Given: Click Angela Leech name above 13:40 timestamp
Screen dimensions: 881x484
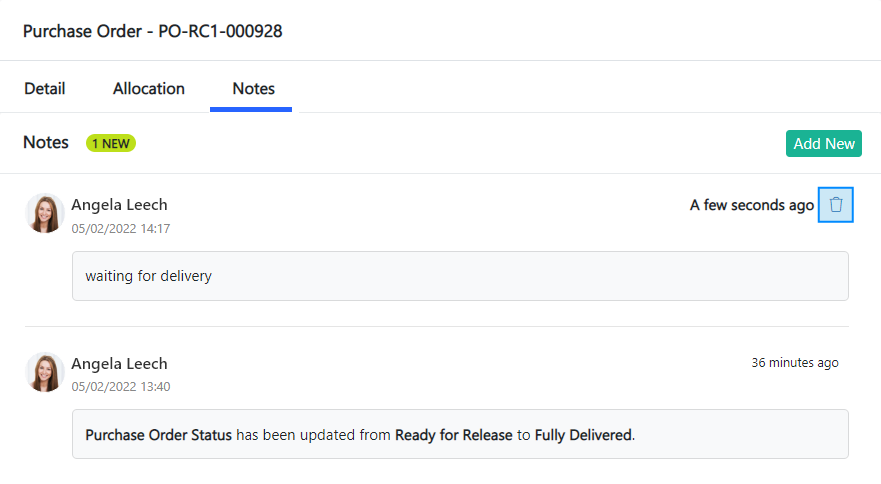Looking at the screenshot, I should [x=119, y=363].
